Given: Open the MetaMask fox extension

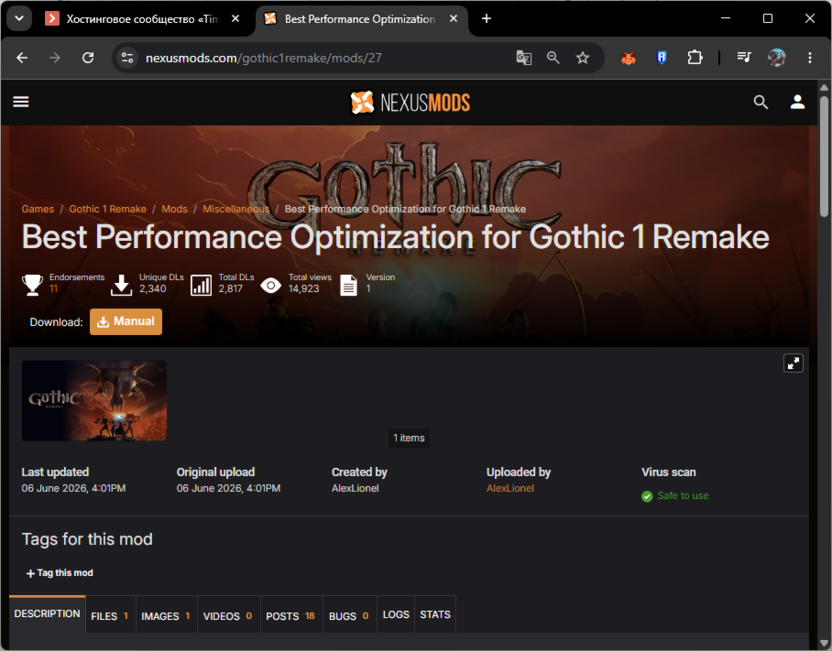Looking at the screenshot, I should 628,58.
